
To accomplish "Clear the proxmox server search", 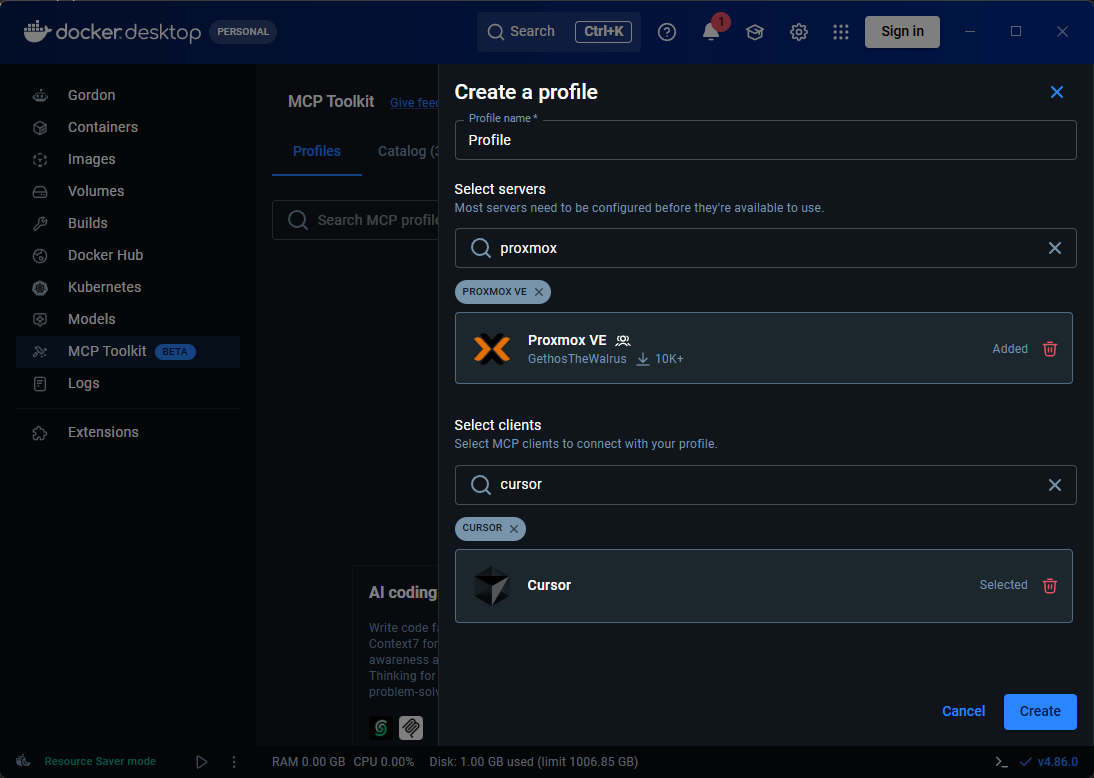I will (1055, 248).
